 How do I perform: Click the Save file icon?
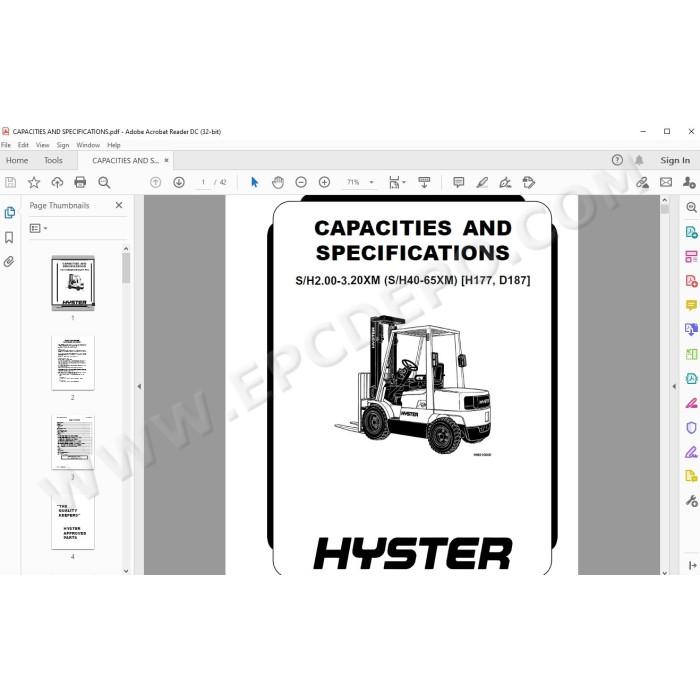[x=10, y=182]
